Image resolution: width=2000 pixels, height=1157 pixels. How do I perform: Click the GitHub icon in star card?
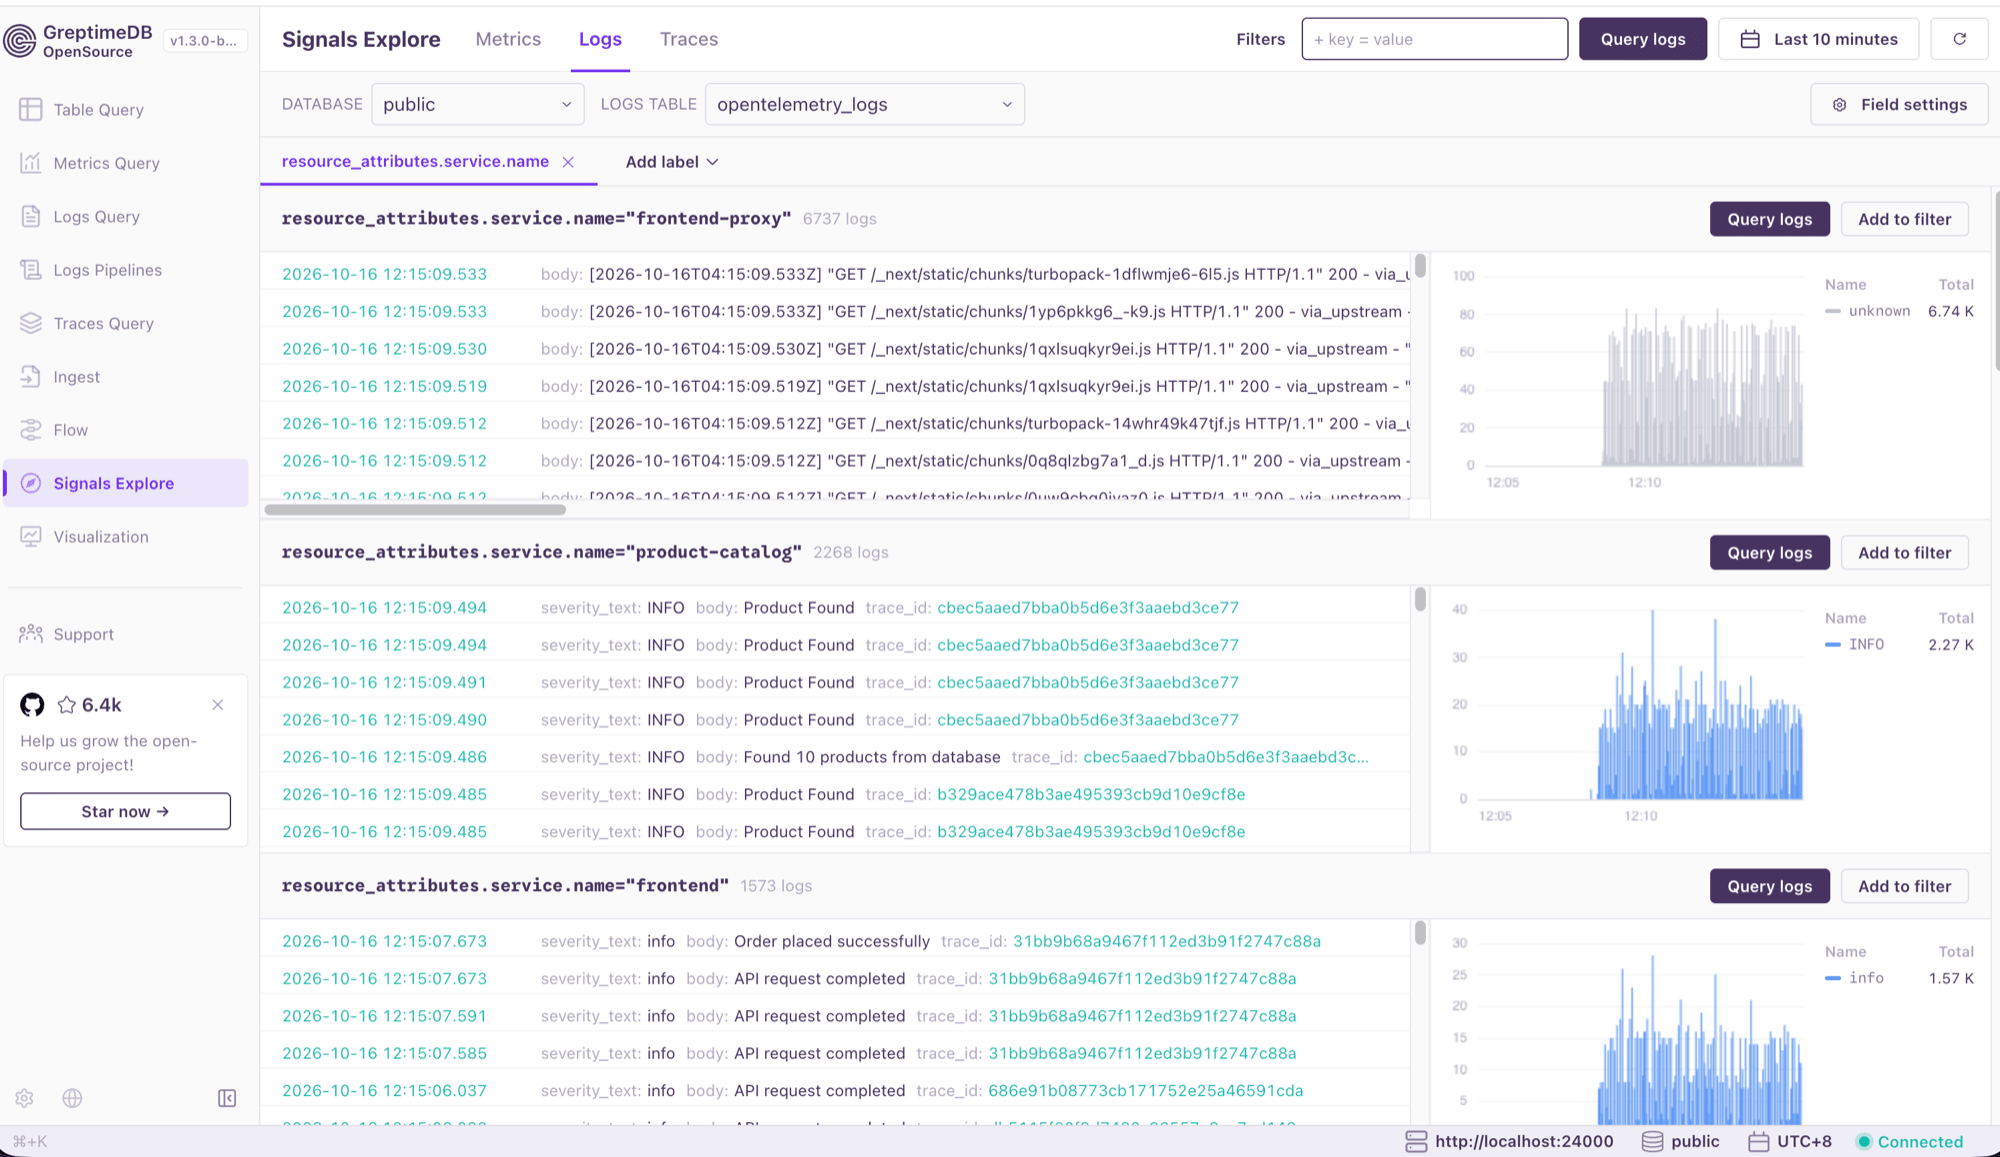point(32,705)
